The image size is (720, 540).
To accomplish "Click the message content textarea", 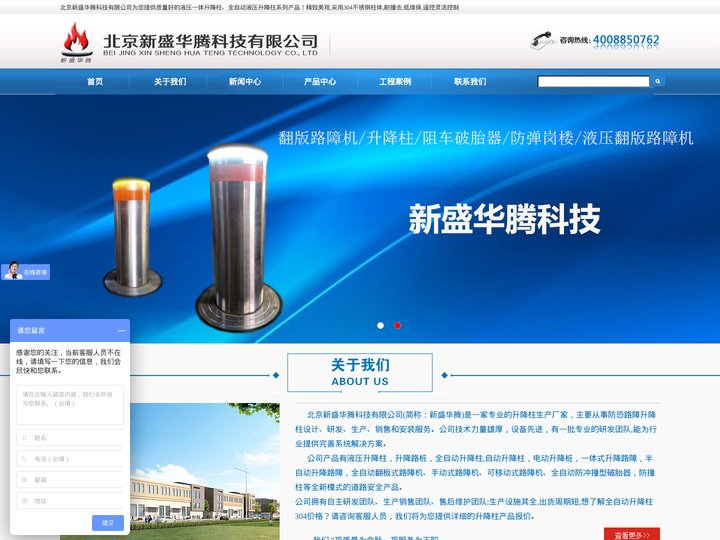I will point(70,405).
